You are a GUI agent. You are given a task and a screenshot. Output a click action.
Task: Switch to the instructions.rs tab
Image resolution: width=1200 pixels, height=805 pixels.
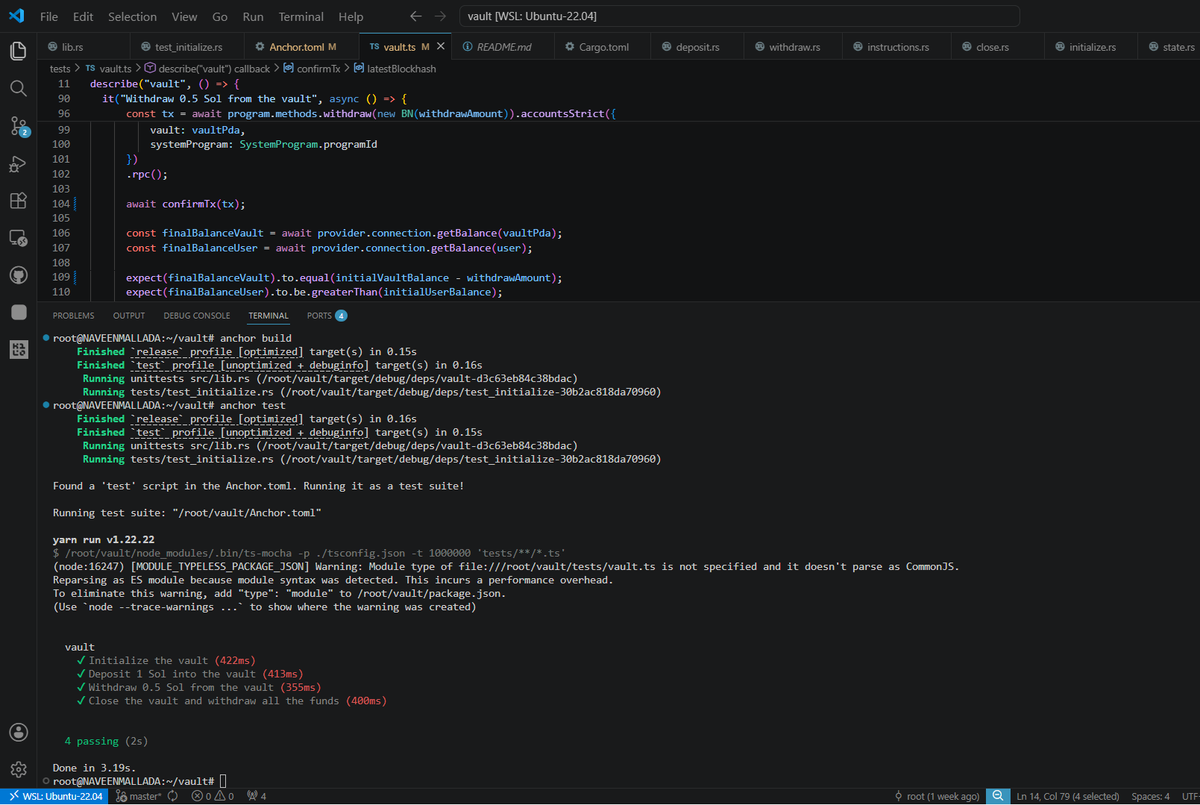[x=898, y=47]
